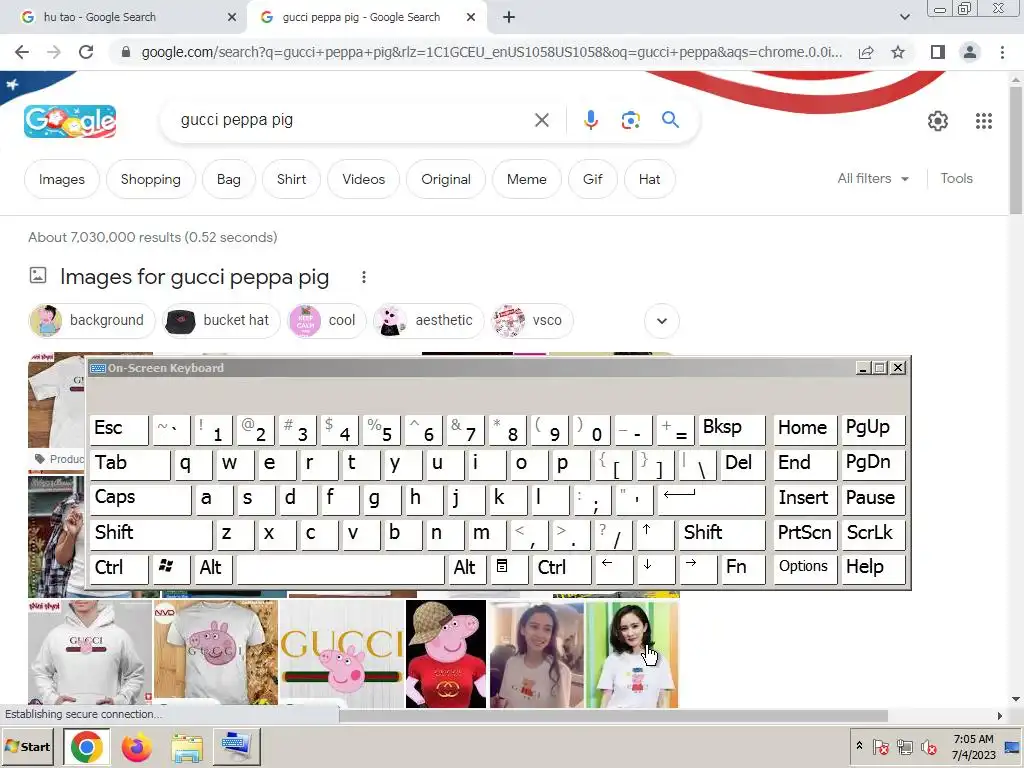Toggle right Shift key on keyboard
1024x768 pixels.
722,534
